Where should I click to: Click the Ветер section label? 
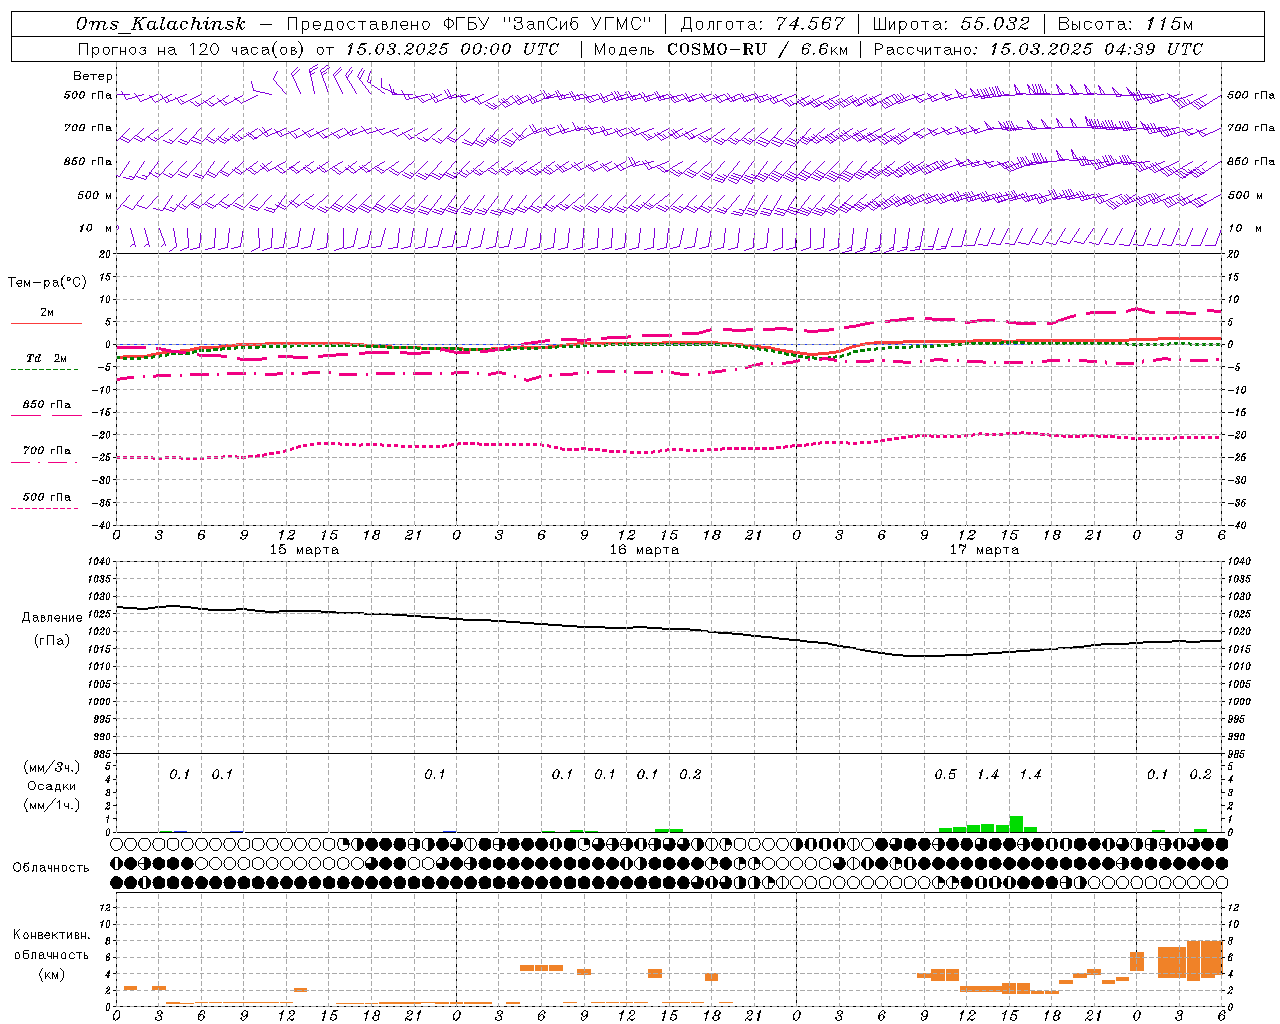(x=93, y=76)
